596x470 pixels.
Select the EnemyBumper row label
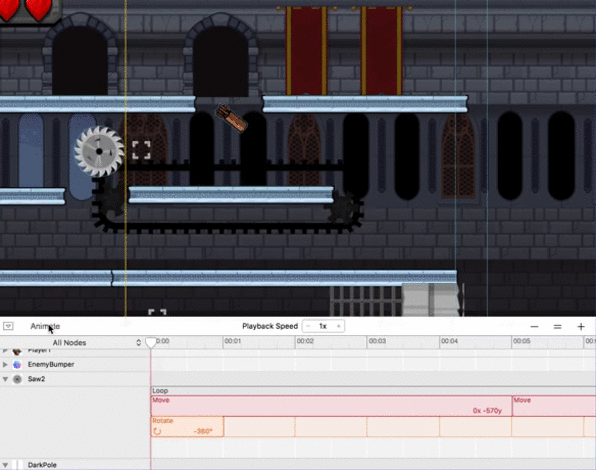click(51, 364)
